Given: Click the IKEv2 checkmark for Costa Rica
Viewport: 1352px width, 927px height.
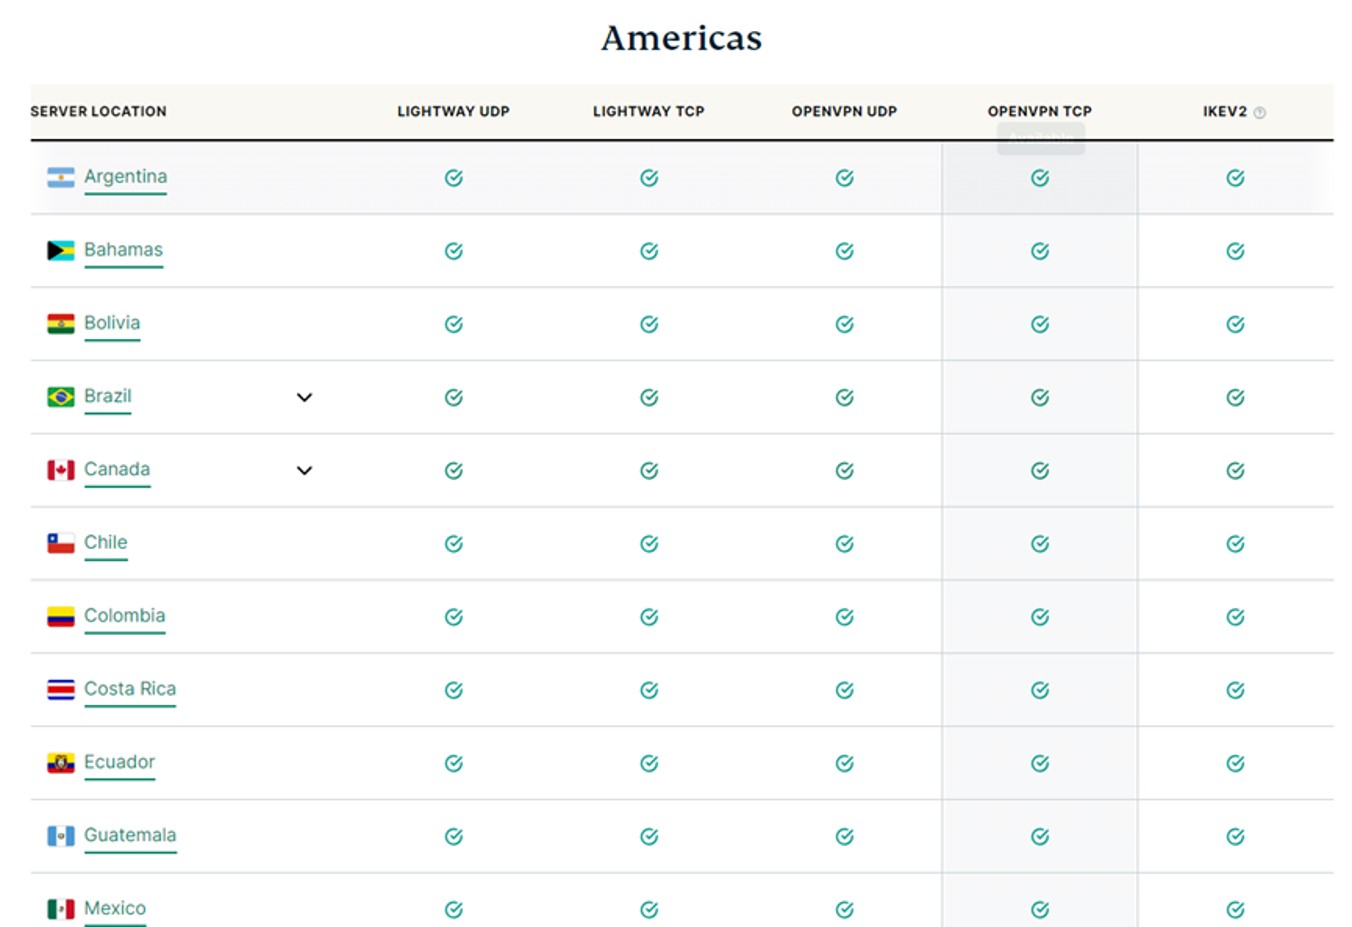Looking at the screenshot, I should coord(1235,689).
